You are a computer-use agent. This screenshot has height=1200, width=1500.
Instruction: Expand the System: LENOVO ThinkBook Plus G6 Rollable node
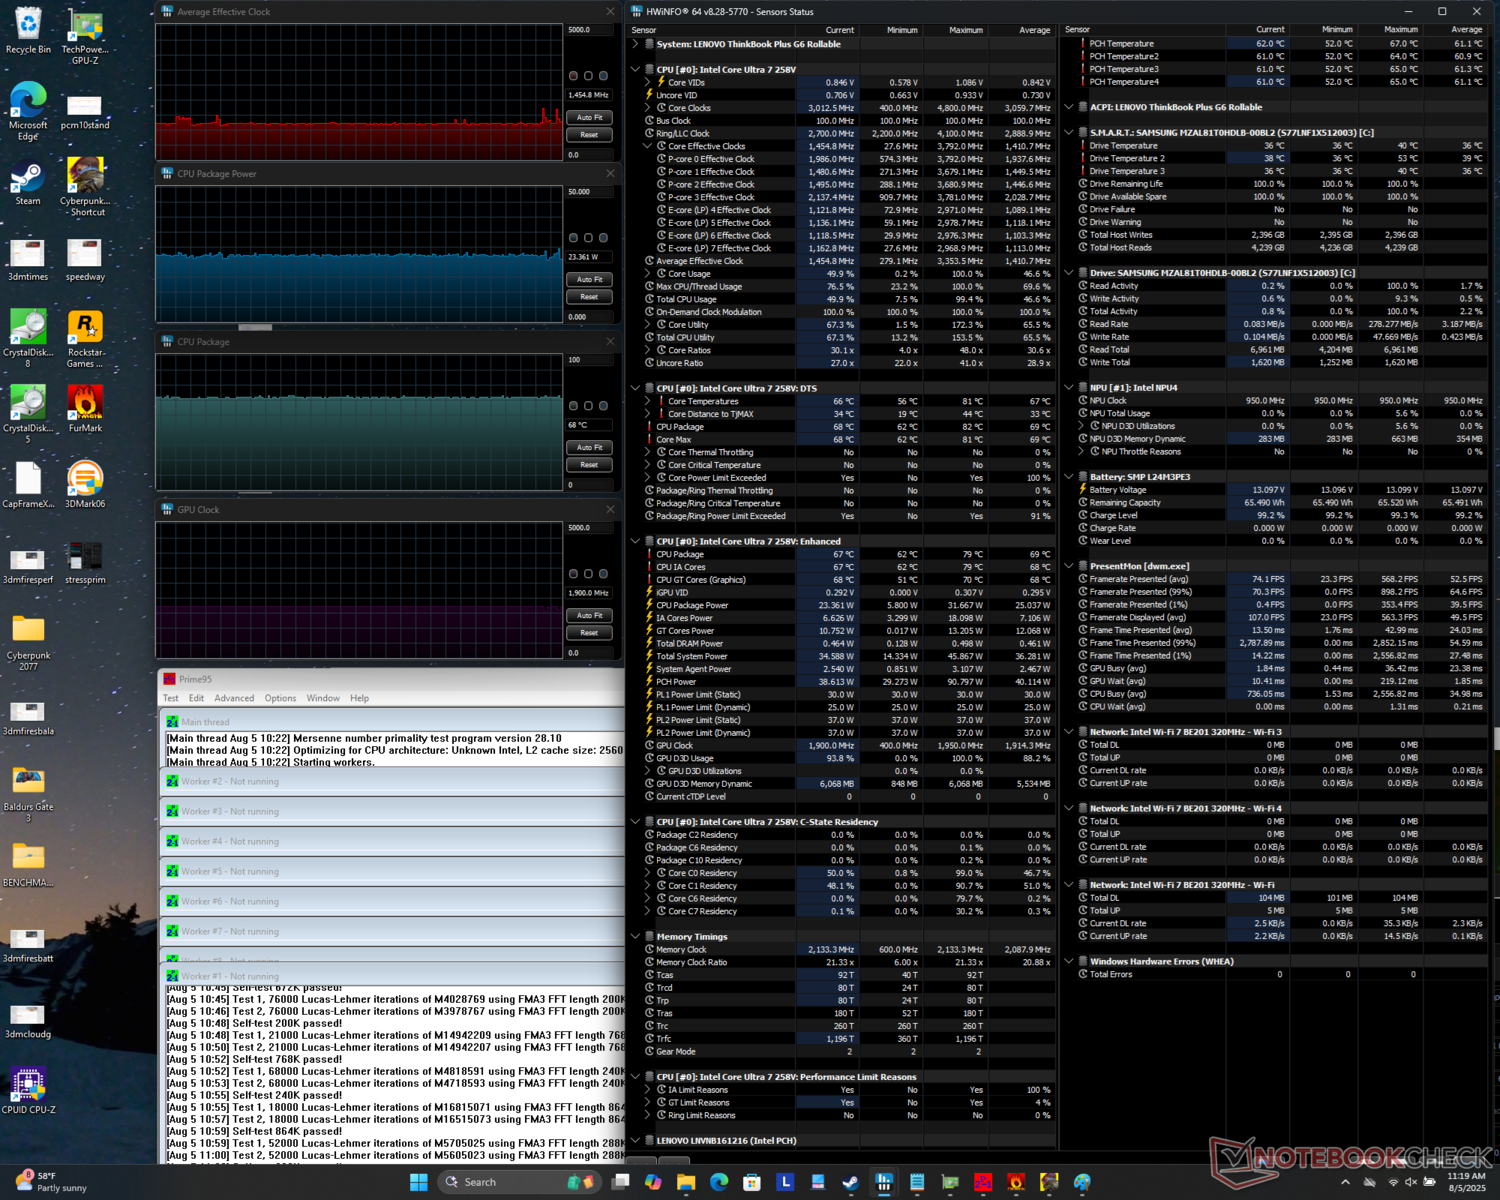636,44
